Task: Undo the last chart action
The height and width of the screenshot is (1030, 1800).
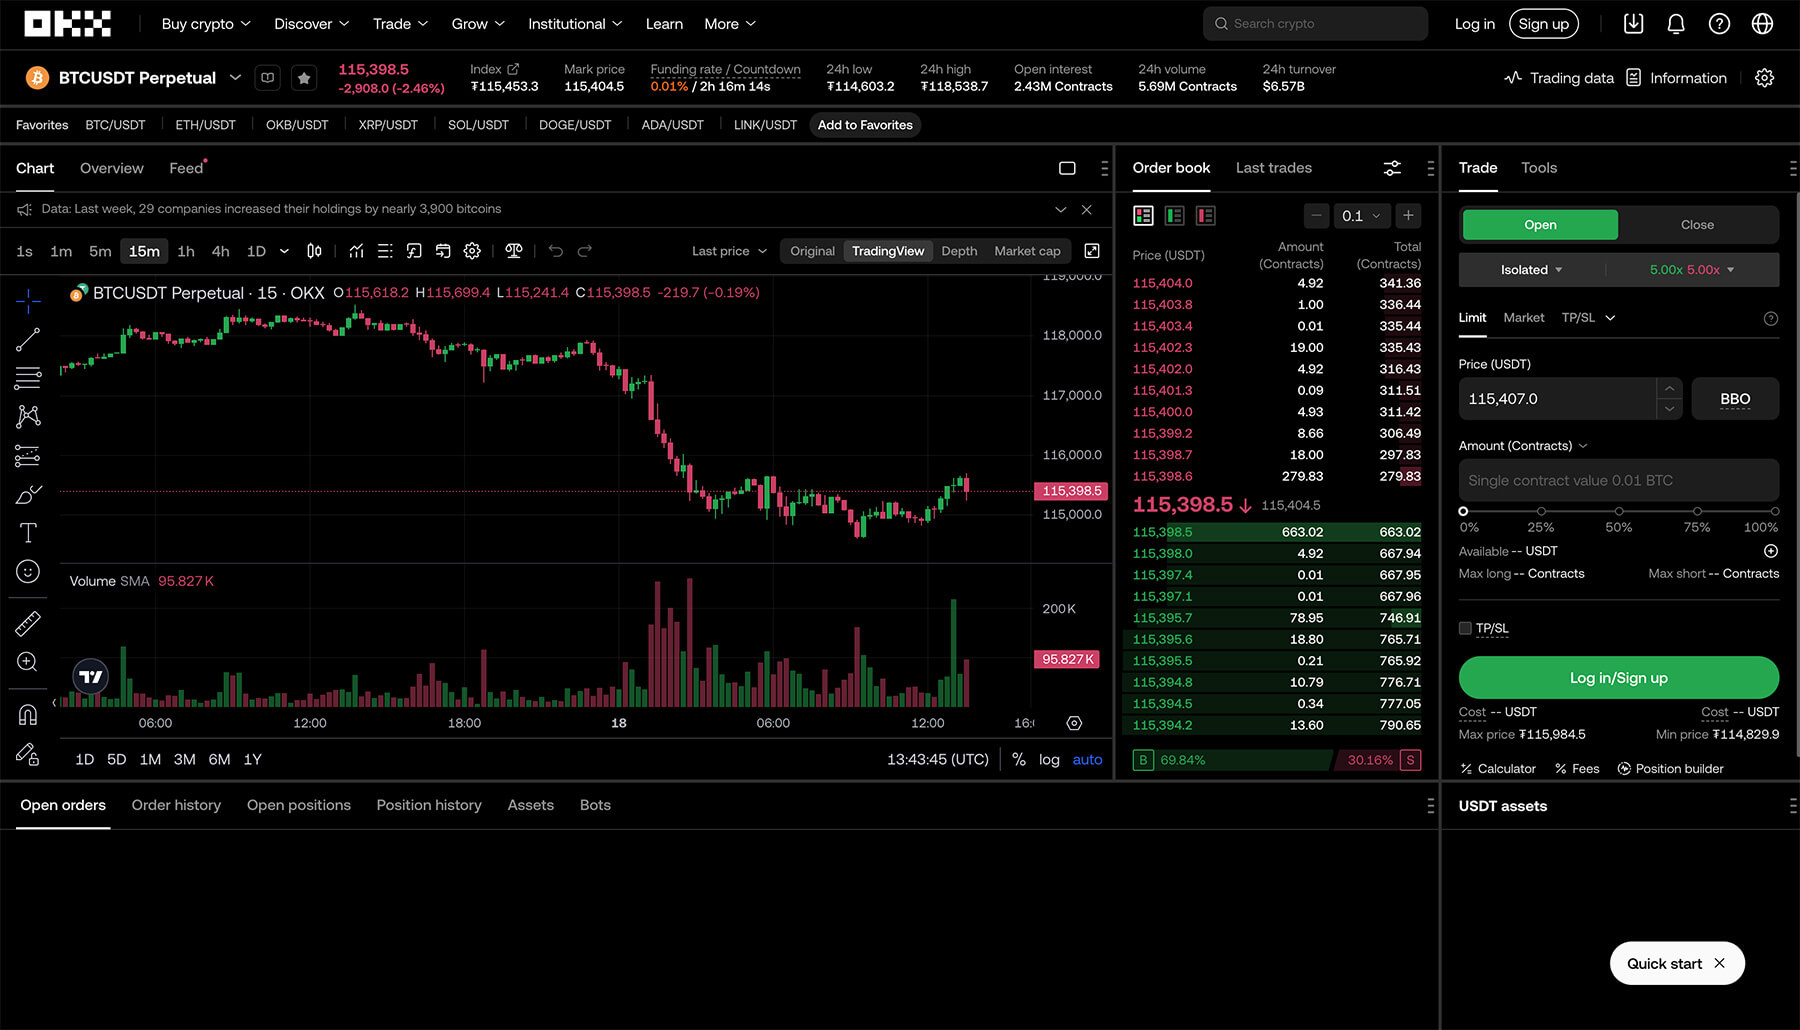Action: click(556, 251)
